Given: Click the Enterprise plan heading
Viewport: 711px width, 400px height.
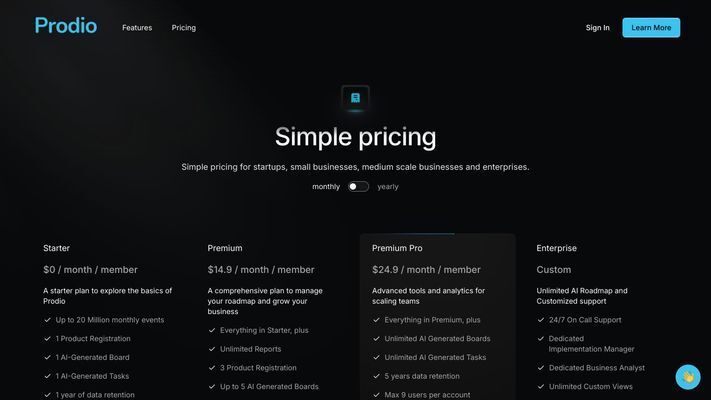Looking at the screenshot, I should pos(556,248).
